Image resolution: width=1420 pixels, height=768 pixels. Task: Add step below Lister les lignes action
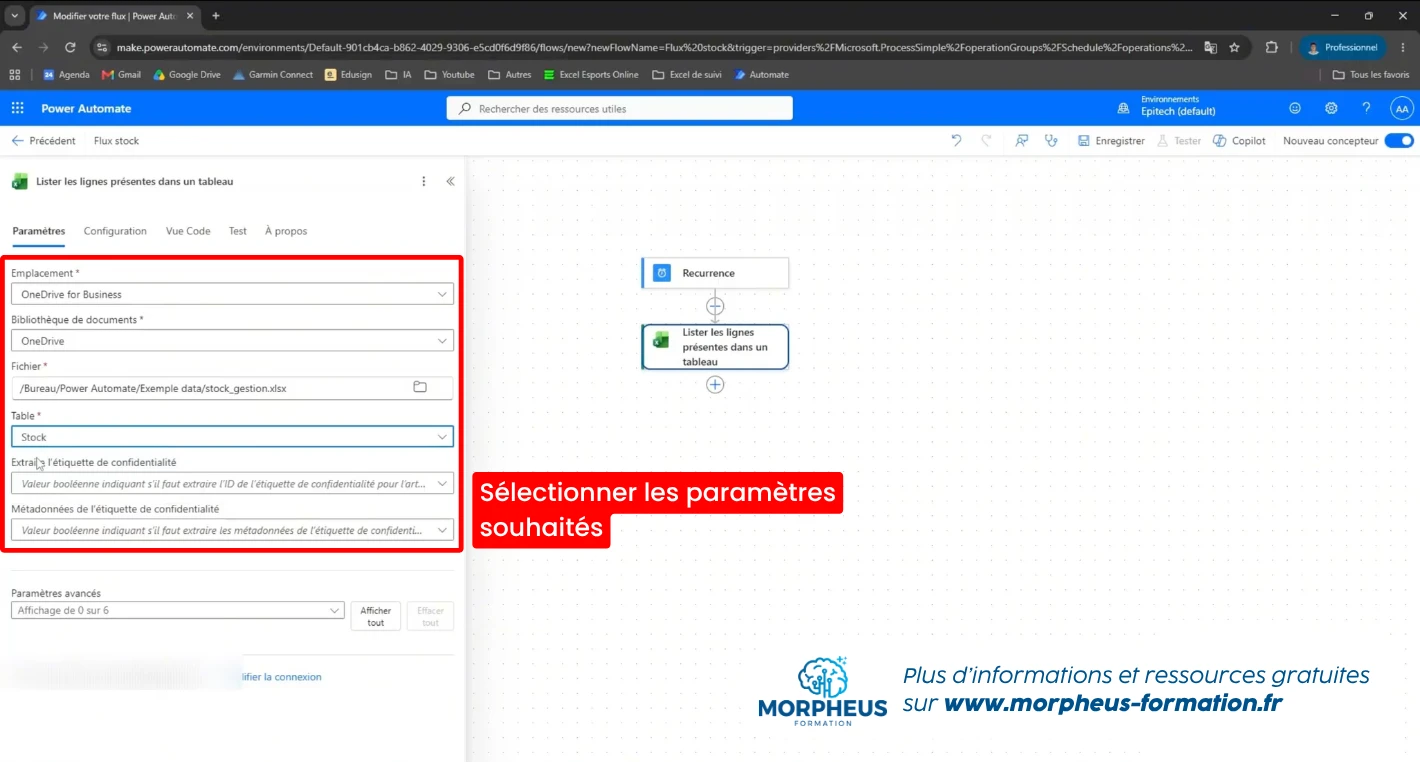coord(715,384)
